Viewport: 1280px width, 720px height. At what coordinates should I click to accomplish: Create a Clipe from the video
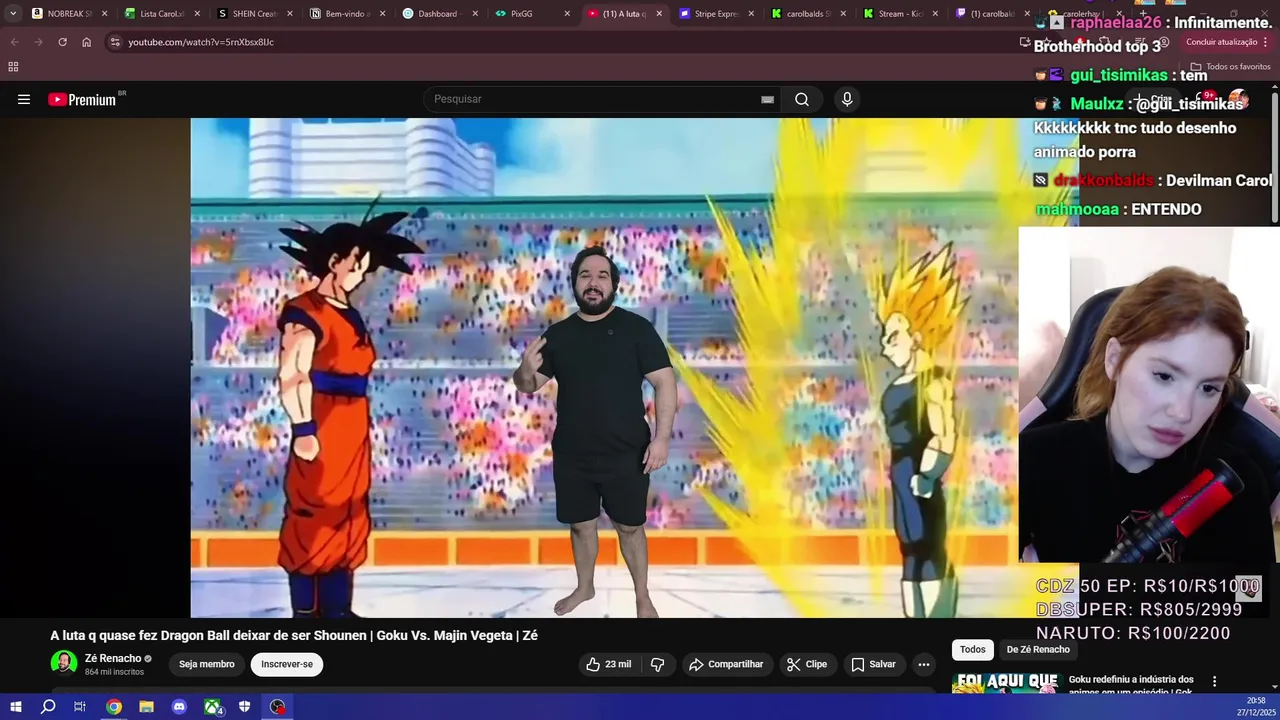coord(807,664)
